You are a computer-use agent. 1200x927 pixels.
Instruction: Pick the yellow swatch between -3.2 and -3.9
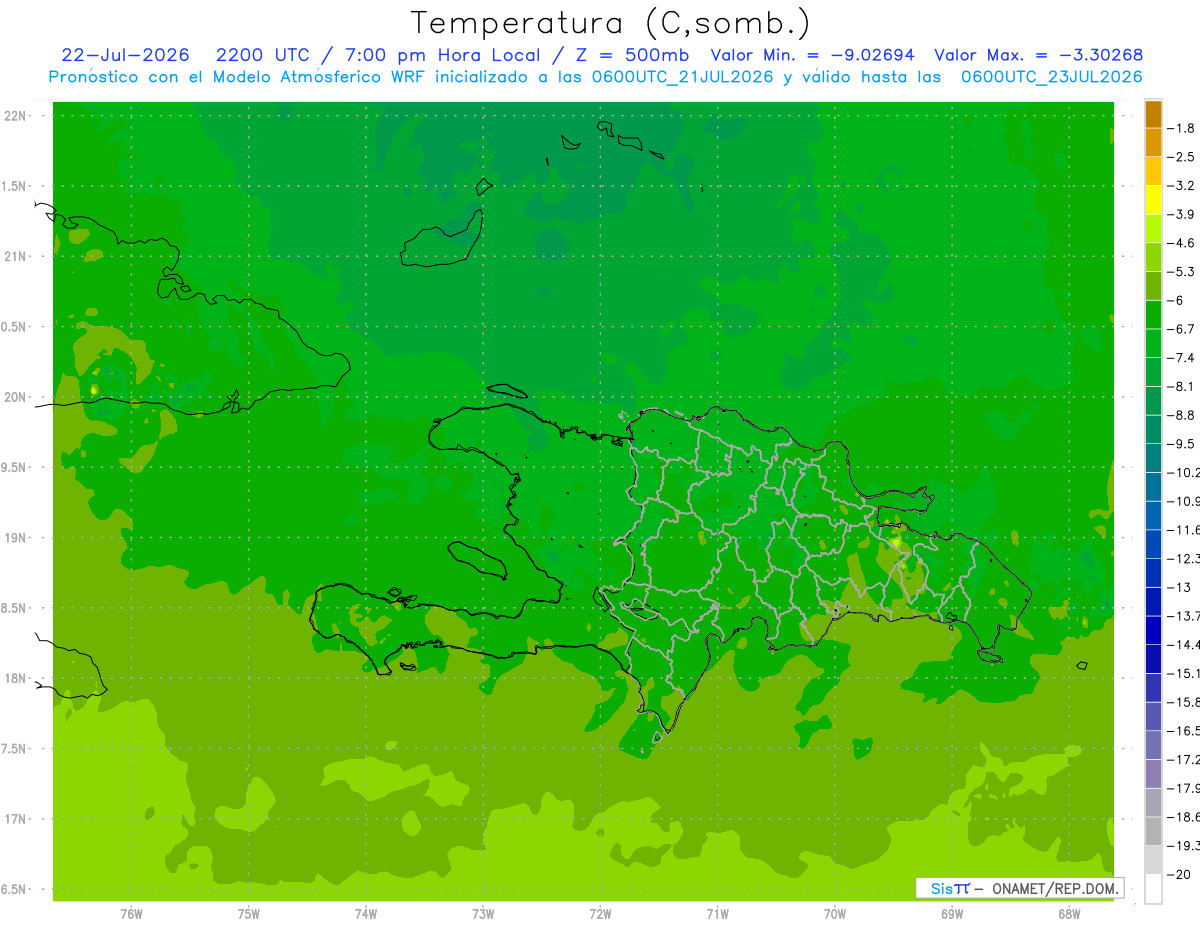tap(1153, 200)
